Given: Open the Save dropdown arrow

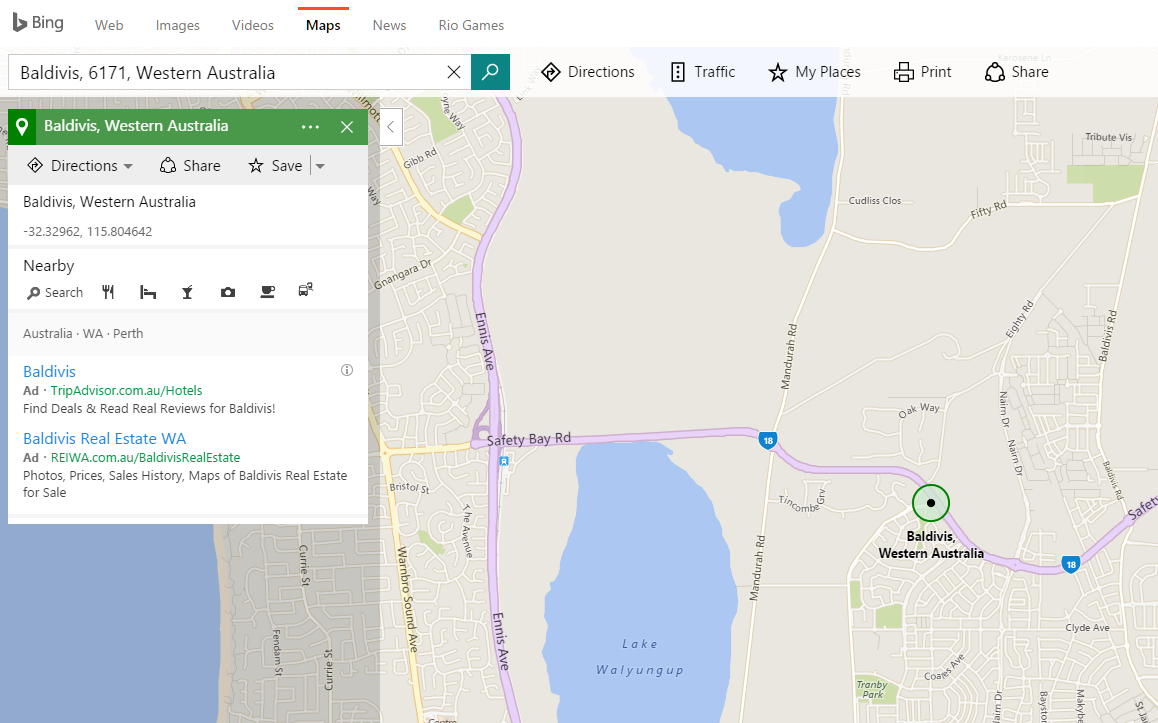Looking at the screenshot, I should pos(320,166).
